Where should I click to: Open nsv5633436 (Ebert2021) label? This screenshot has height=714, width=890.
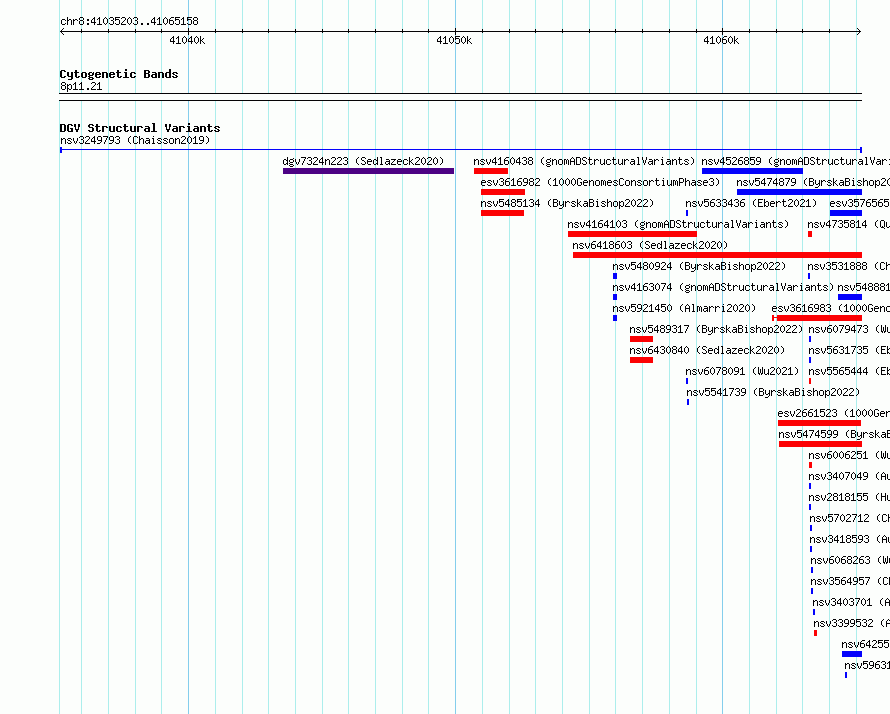[x=751, y=203]
